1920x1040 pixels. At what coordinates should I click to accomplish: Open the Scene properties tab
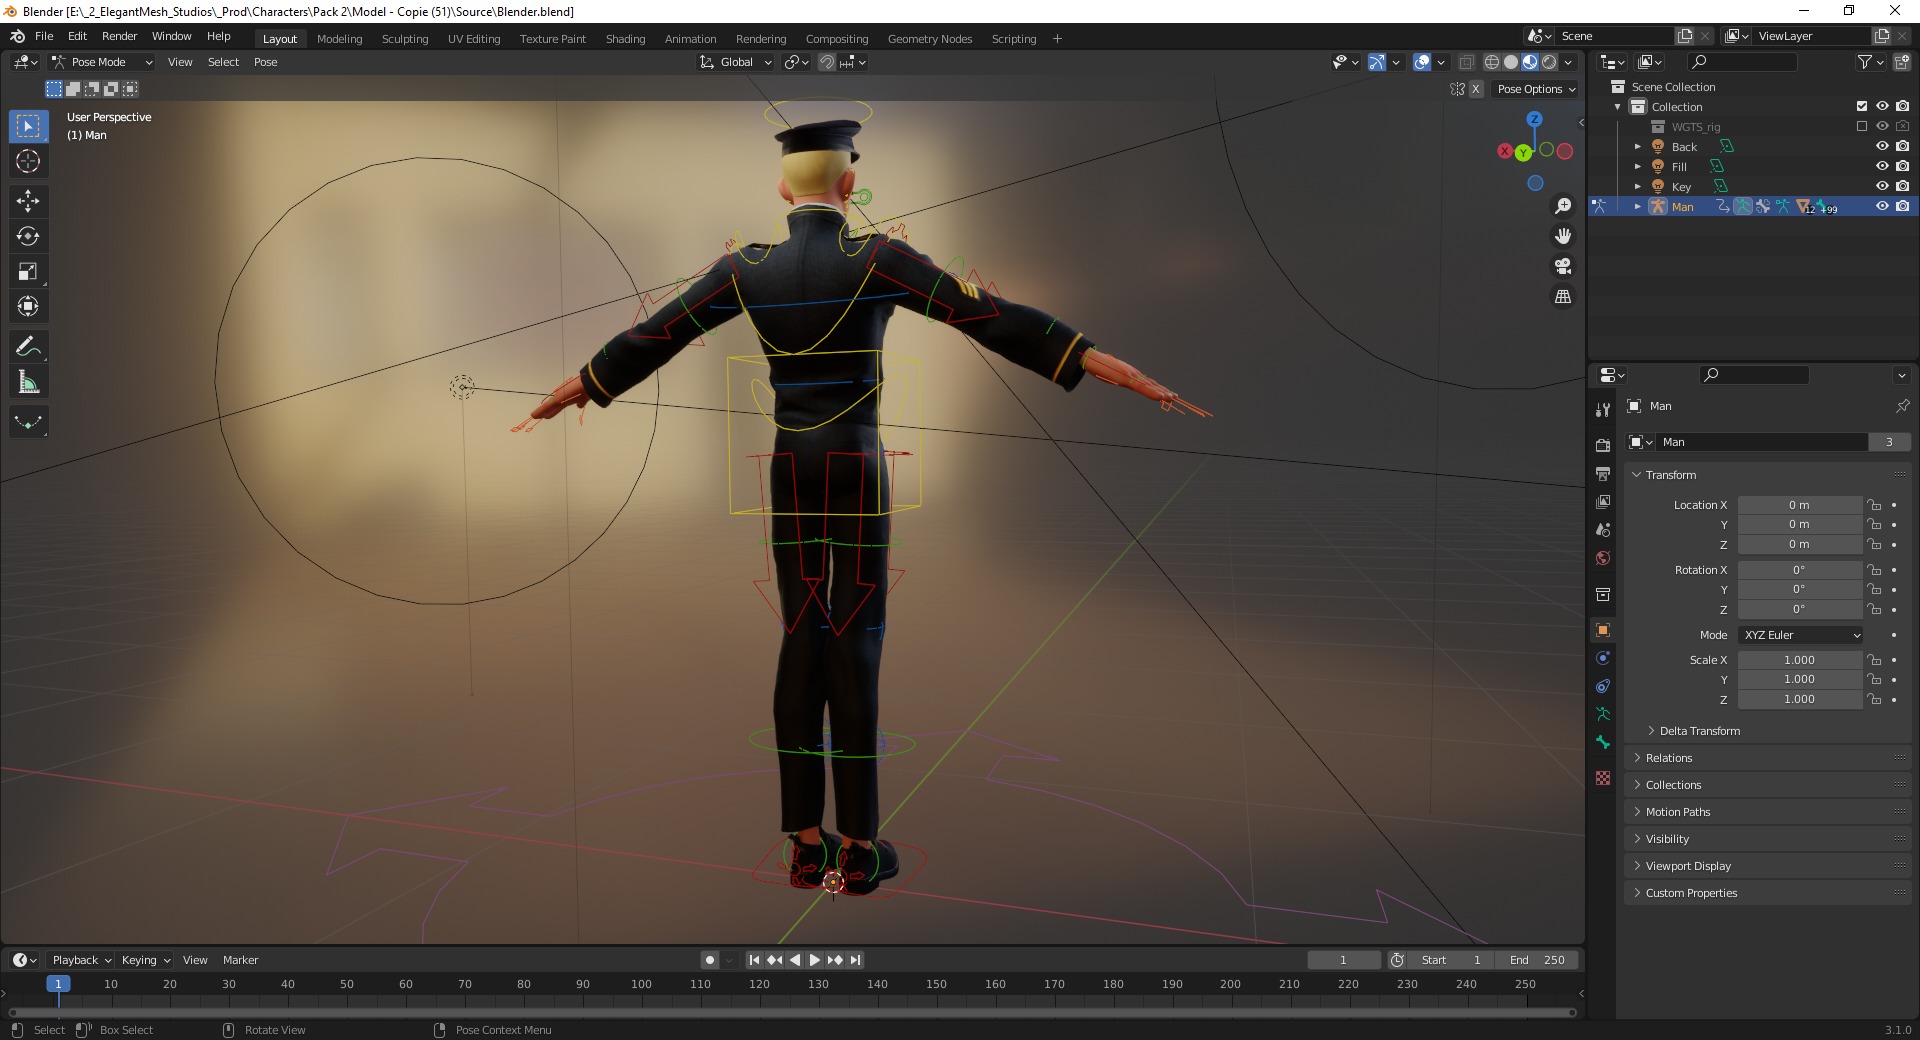(x=1603, y=530)
